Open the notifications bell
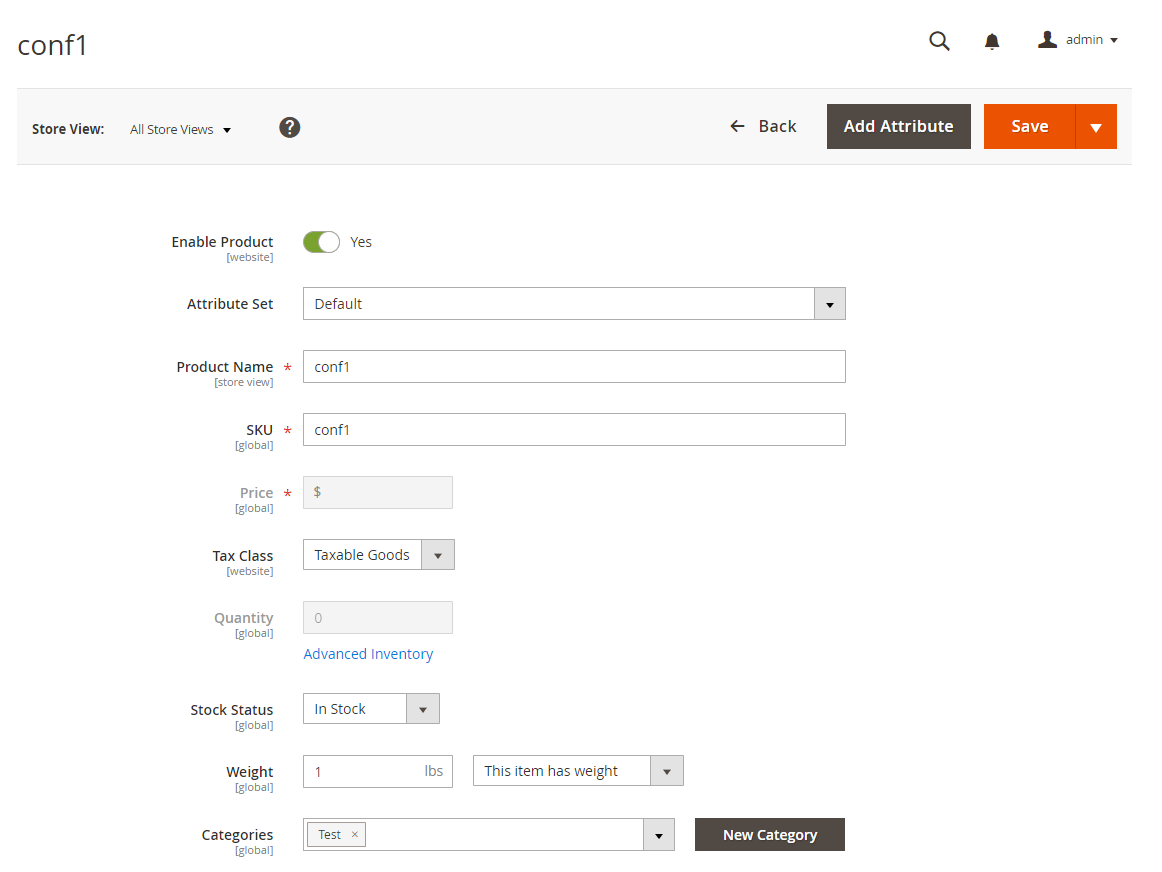 point(992,41)
